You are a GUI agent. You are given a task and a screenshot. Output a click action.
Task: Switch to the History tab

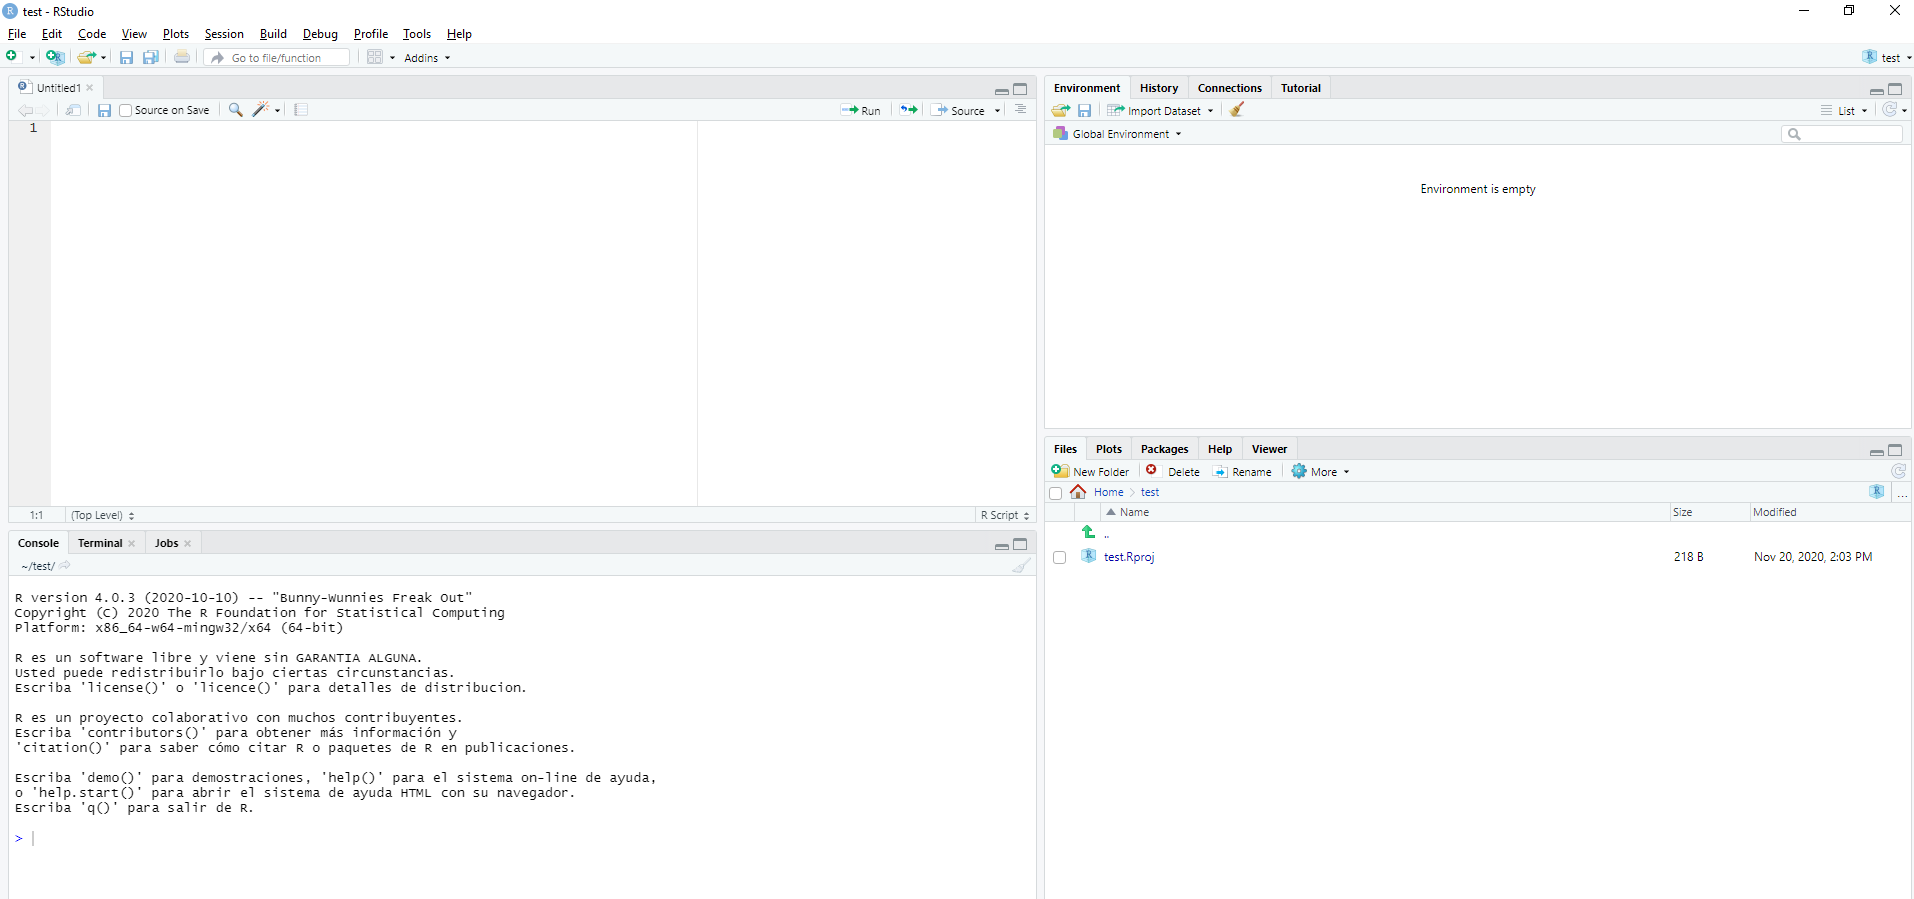[x=1158, y=88]
